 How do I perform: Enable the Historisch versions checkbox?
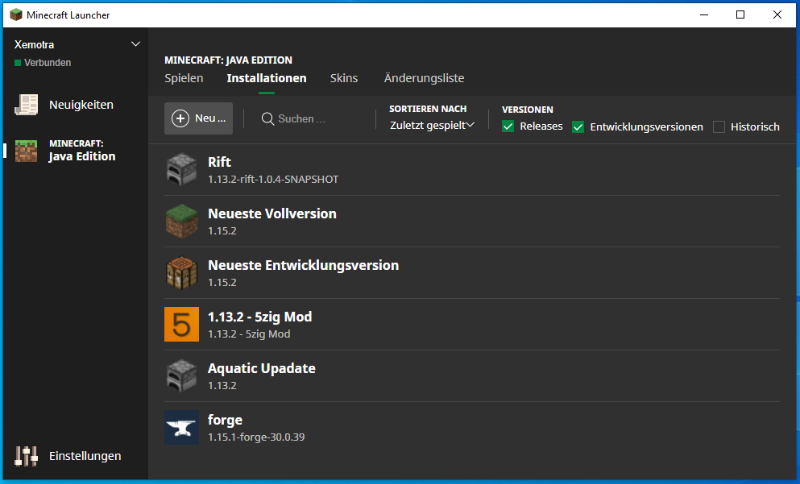pyautogui.click(x=719, y=127)
